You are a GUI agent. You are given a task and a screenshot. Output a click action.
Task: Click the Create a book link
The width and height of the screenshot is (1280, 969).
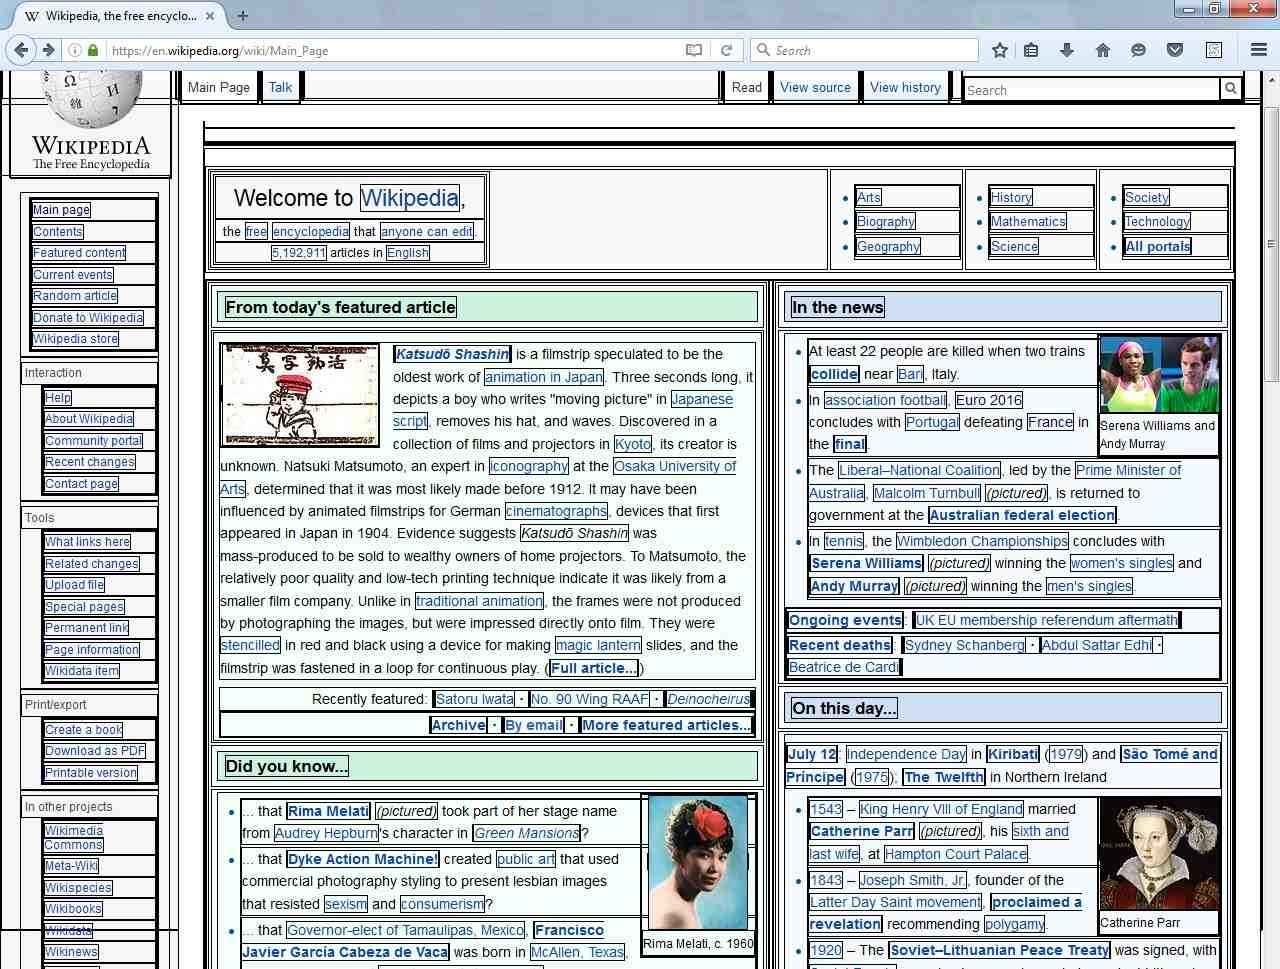(84, 730)
